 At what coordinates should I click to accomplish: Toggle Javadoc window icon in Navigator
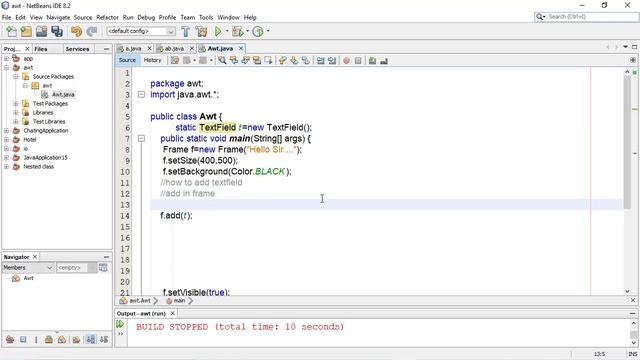103,268
